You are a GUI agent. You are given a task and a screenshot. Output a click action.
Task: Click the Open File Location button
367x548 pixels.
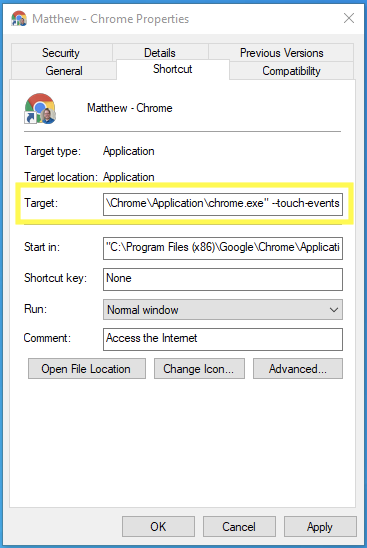(x=87, y=368)
